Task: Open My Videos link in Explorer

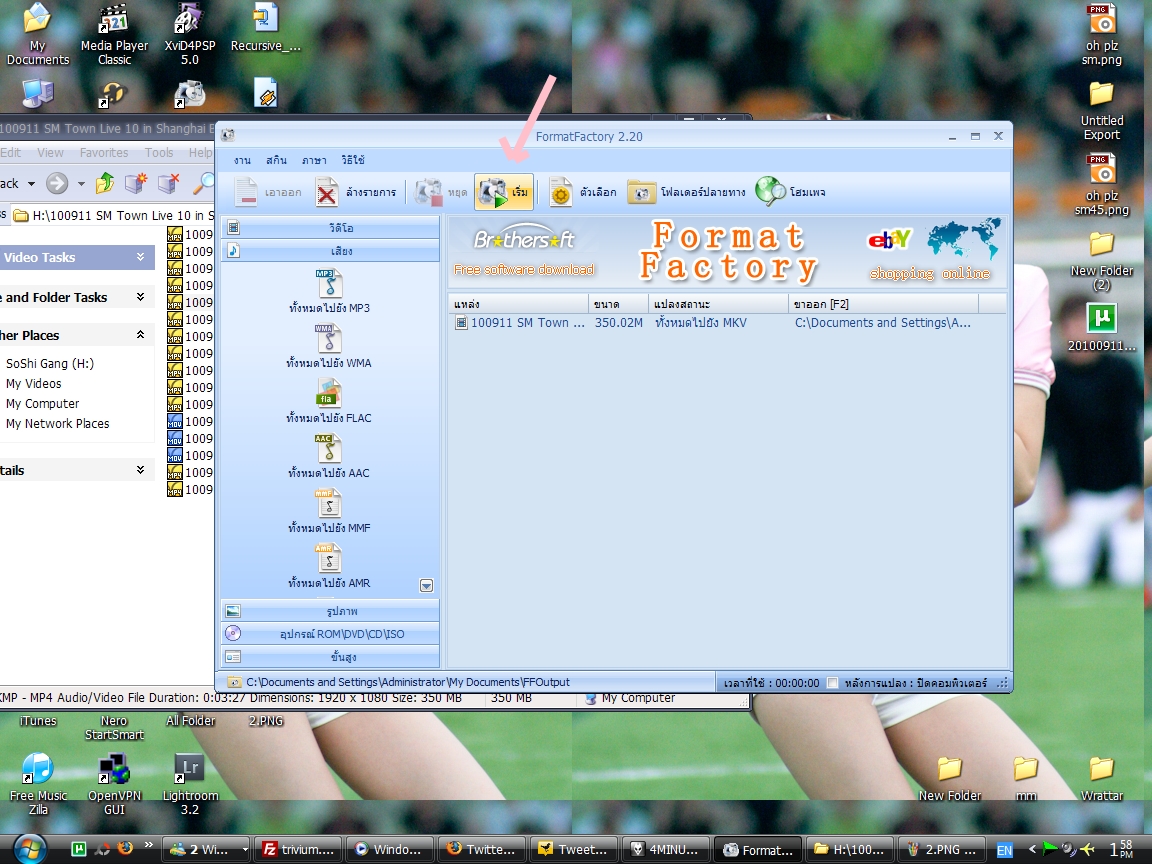Action: (34, 384)
